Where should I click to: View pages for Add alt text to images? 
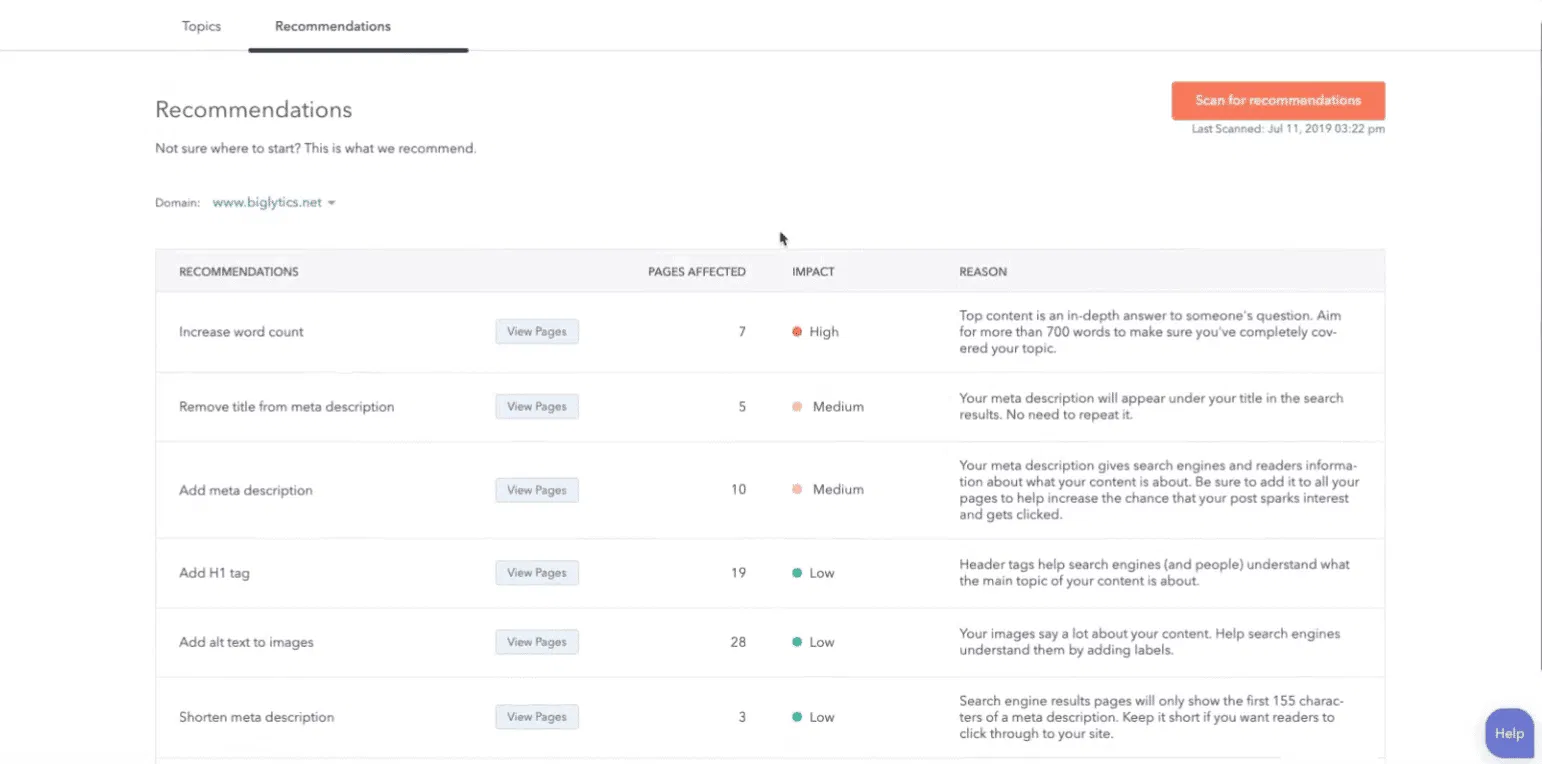coord(536,642)
